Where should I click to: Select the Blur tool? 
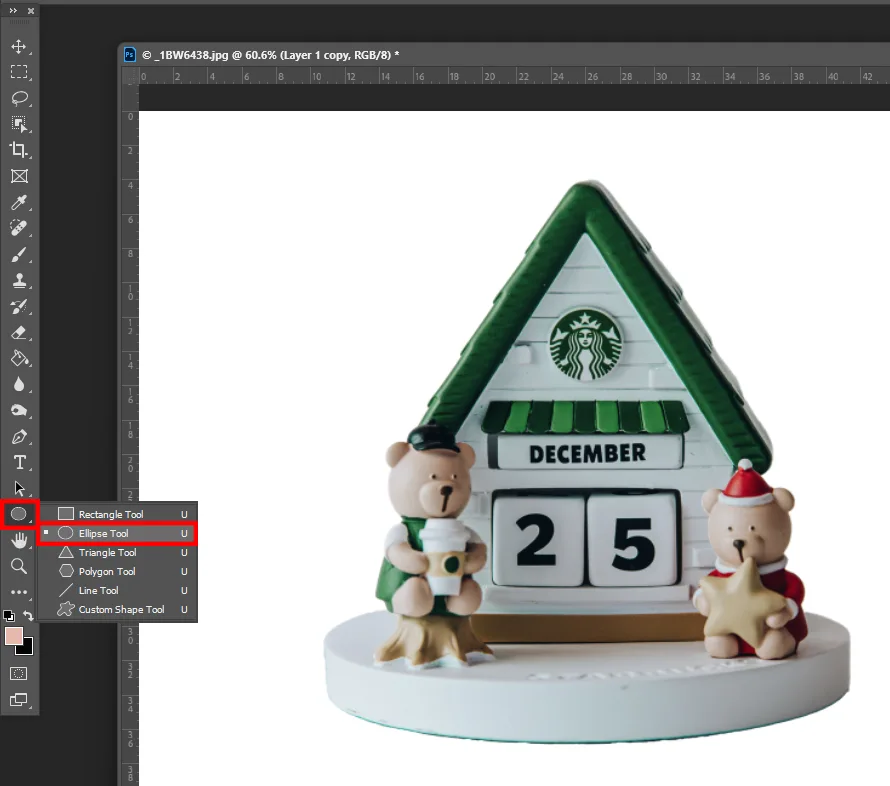point(19,385)
